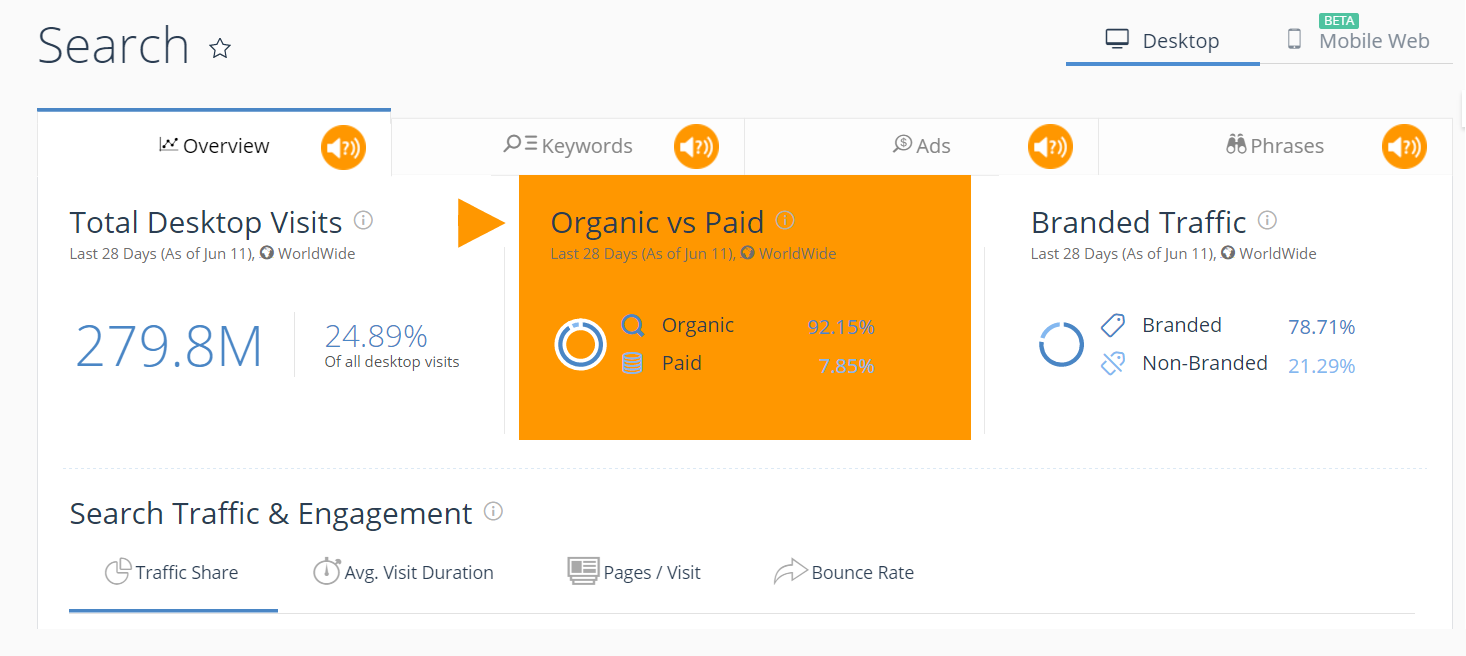Select the Traffic Share metric tab
Screen dimensions: 1466x656
[172, 573]
